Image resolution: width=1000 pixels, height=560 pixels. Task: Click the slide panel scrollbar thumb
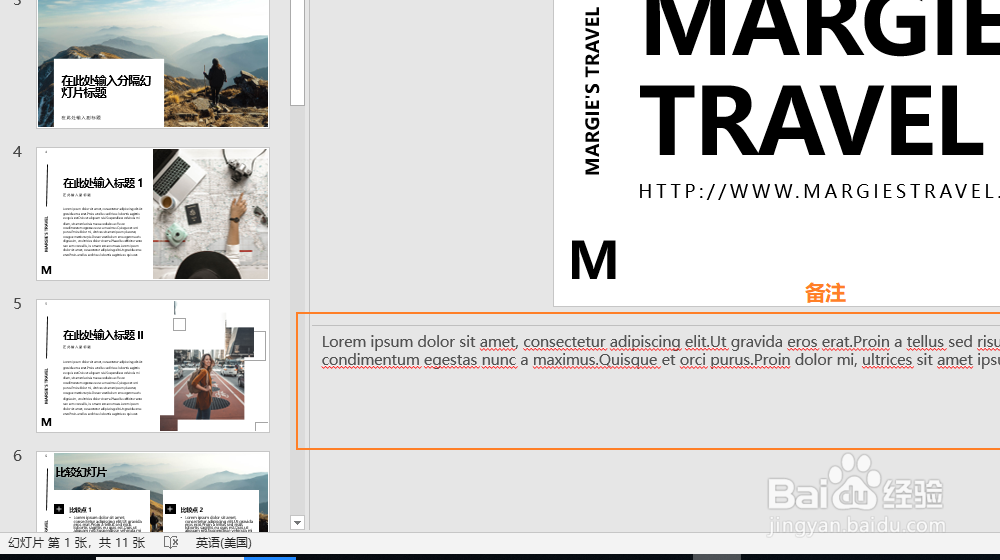coord(297,52)
